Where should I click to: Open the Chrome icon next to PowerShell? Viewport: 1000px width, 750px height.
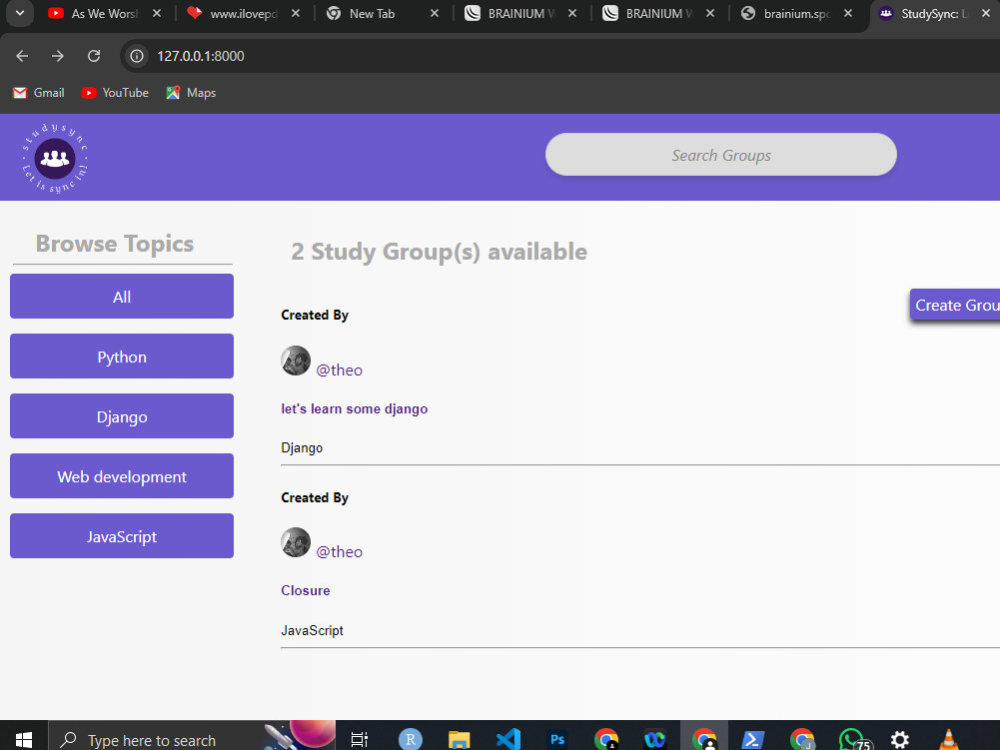(x=802, y=739)
